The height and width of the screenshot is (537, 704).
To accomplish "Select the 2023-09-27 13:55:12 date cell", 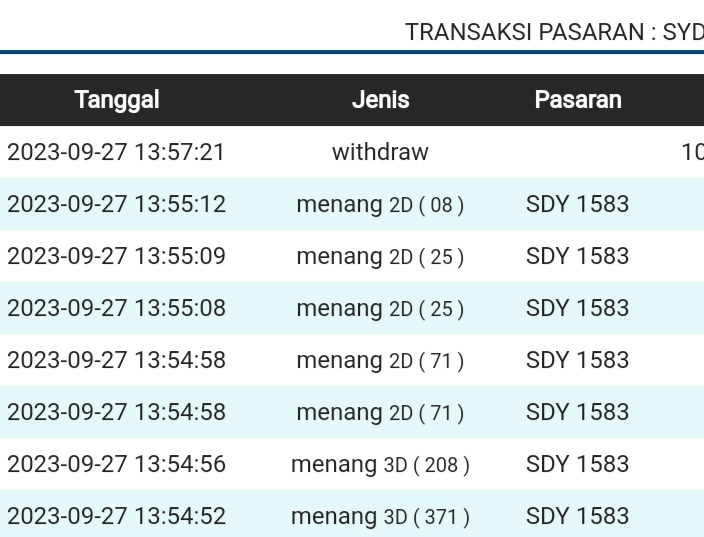I will point(116,204).
